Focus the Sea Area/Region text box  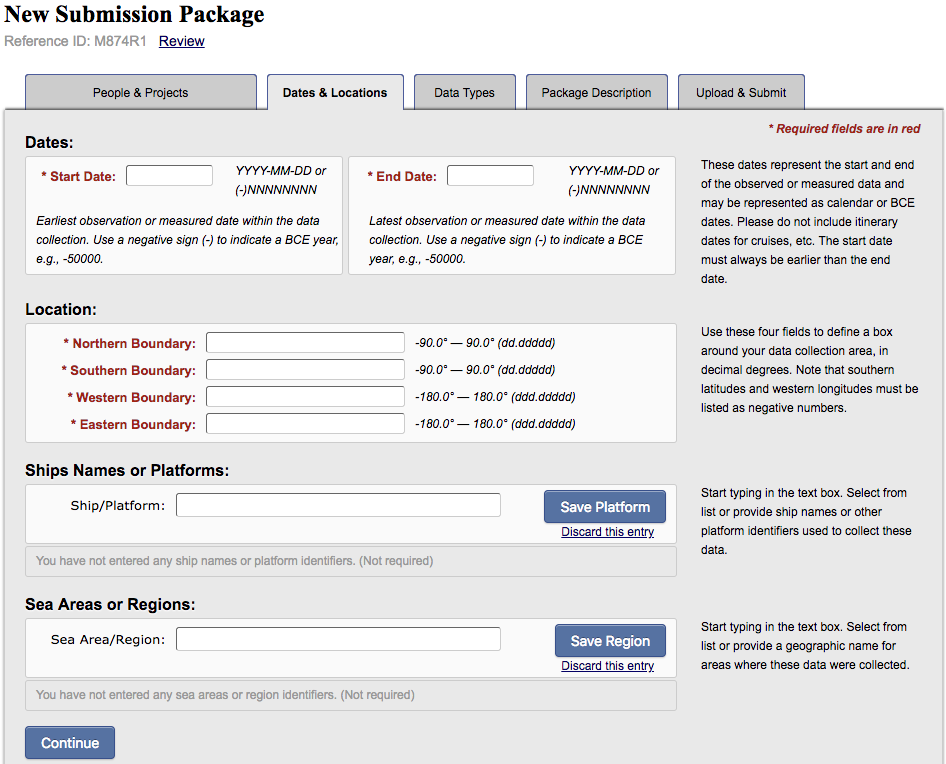click(338, 639)
